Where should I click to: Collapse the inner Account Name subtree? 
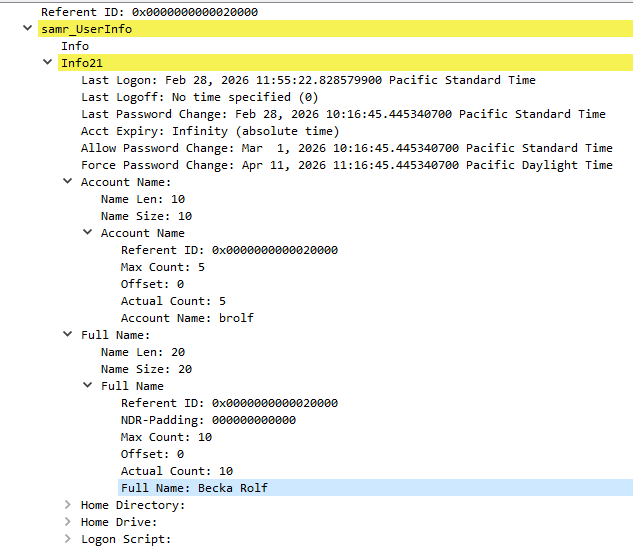pos(88,232)
